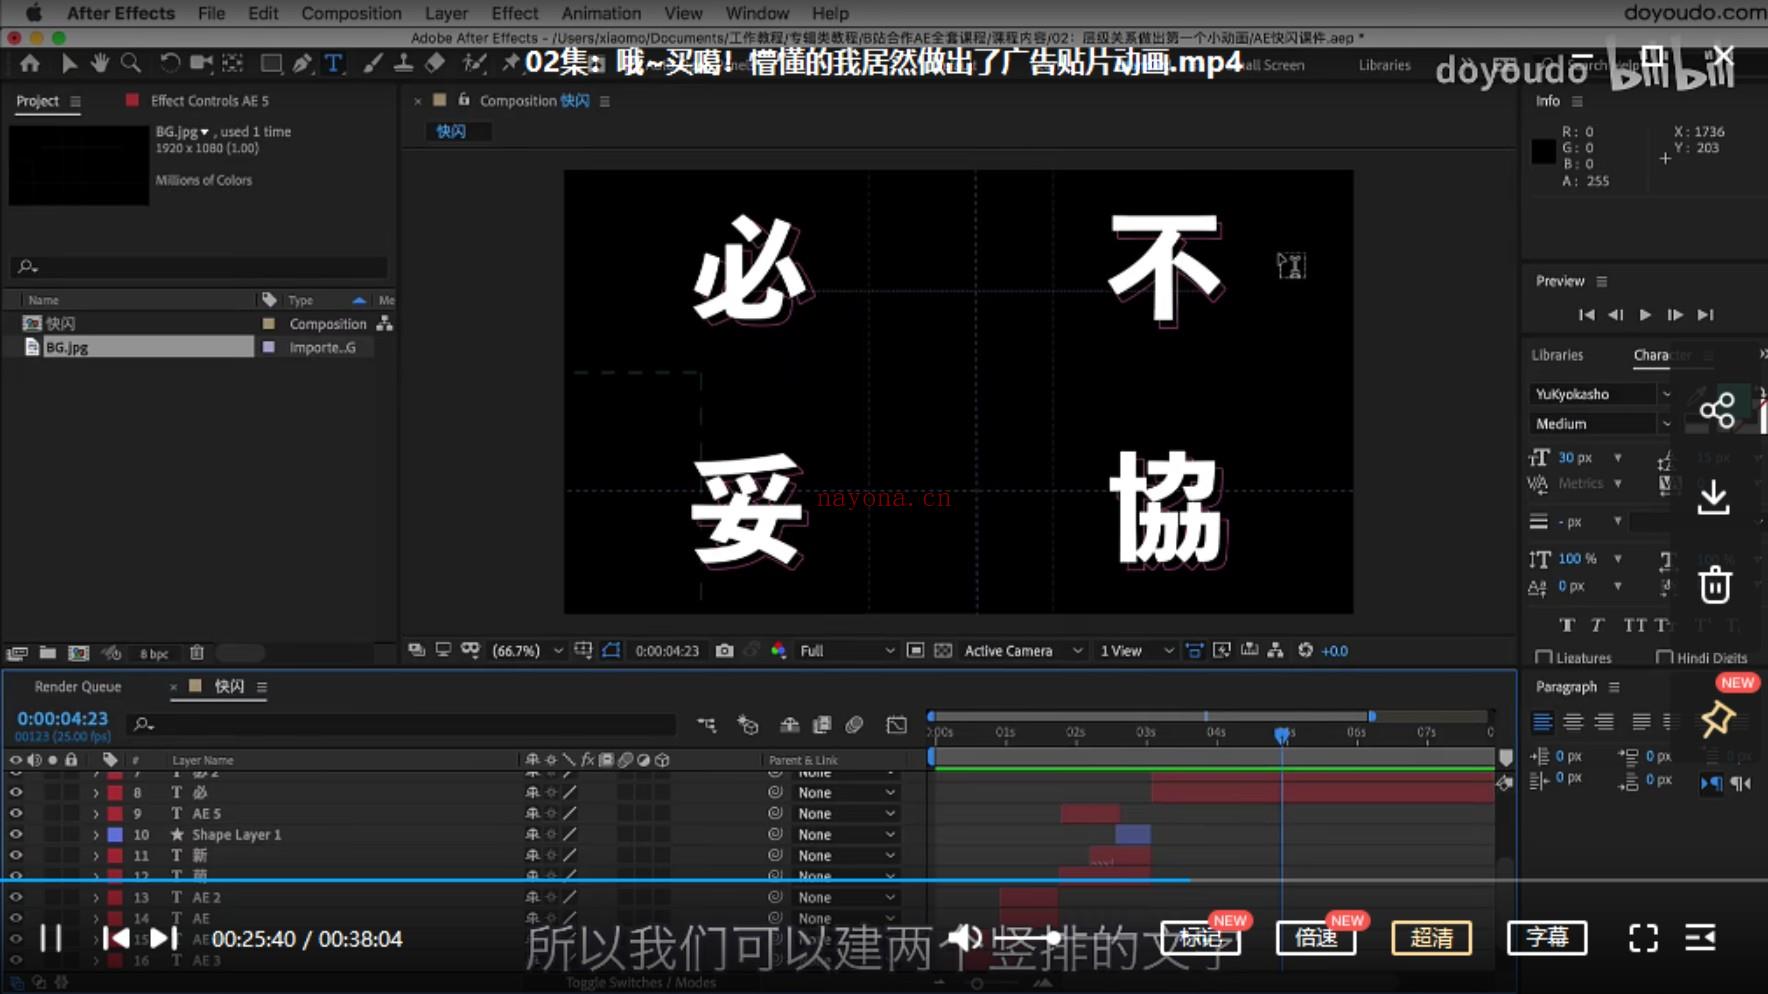Switch to Effect Controls AE 5 tab
Viewport: 1768px width, 994px height.
209,100
